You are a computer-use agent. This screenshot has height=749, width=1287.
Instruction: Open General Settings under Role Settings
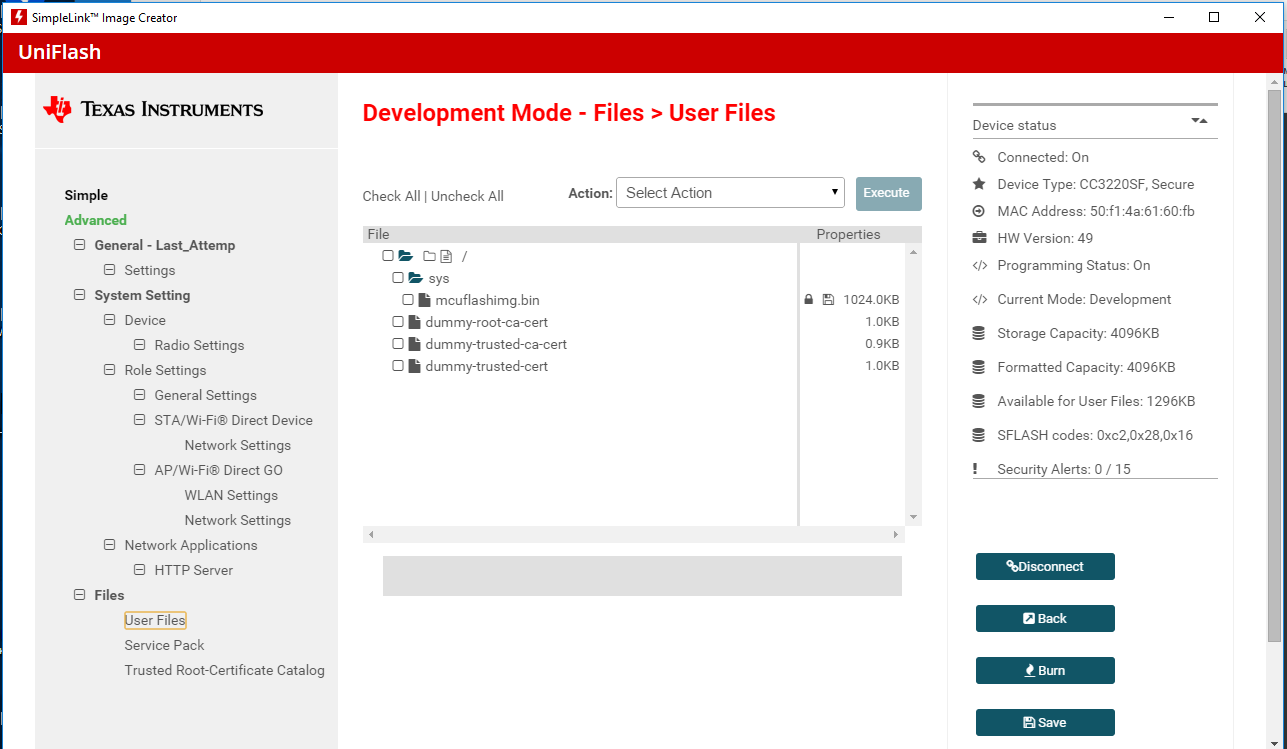(x=205, y=395)
